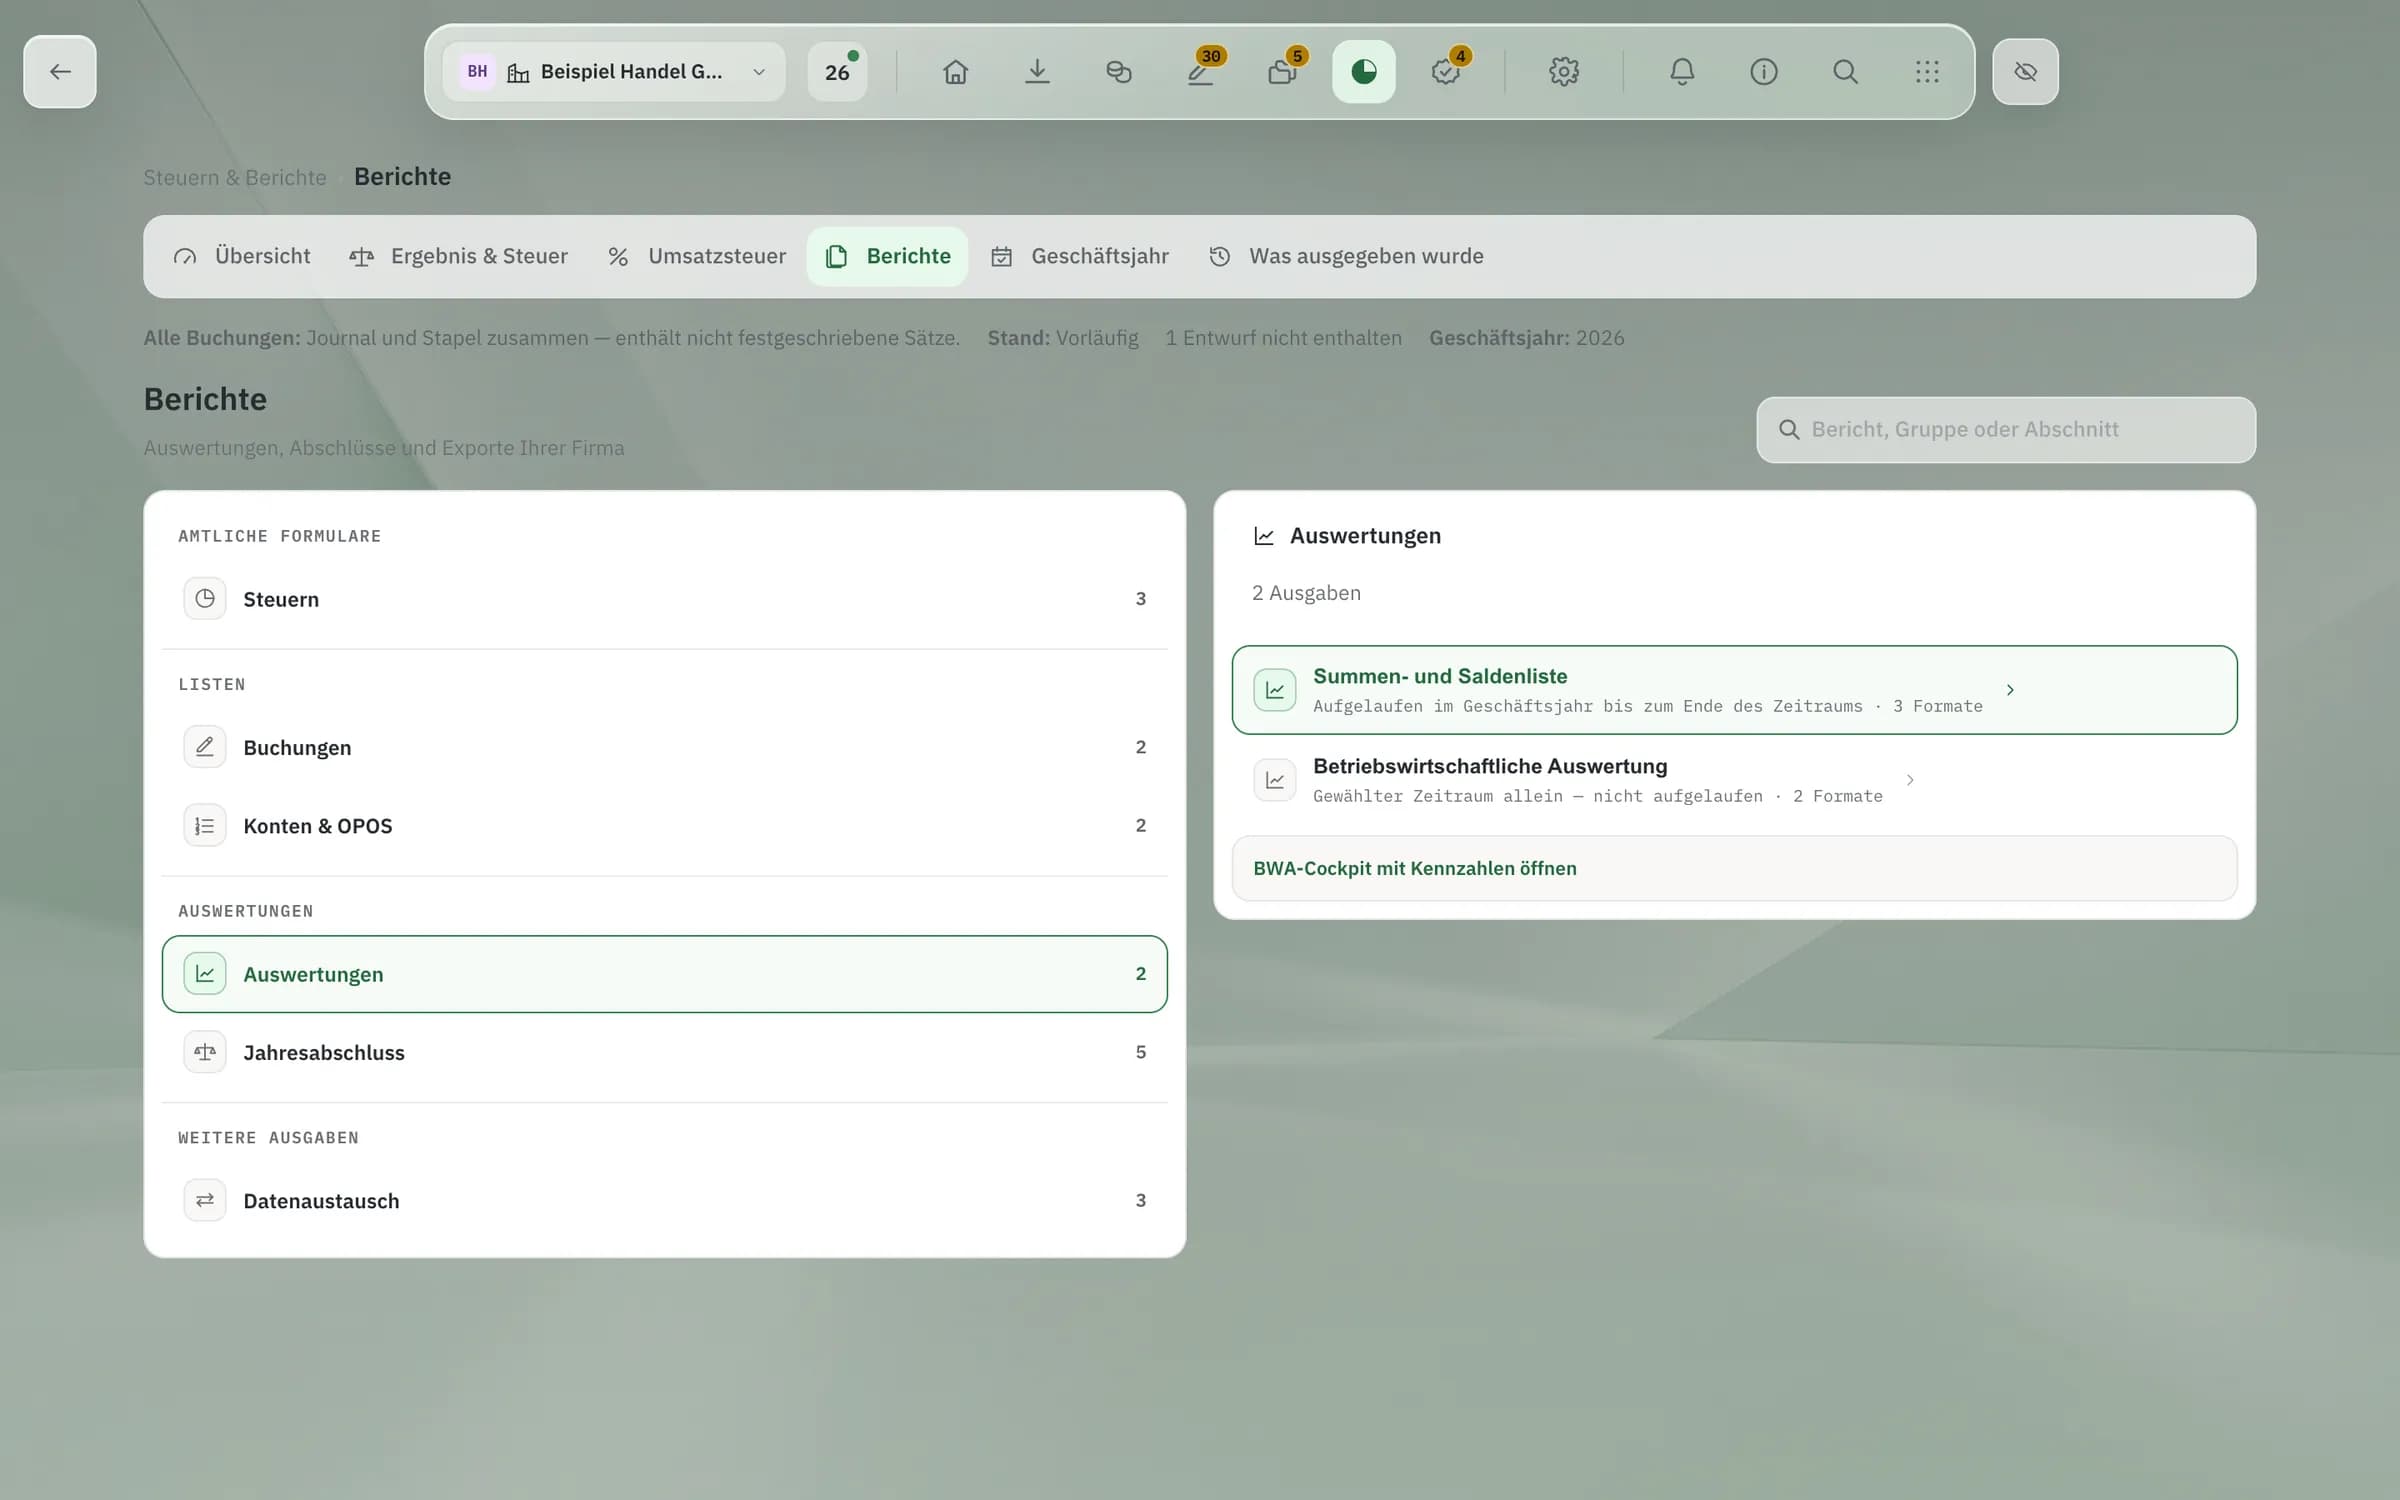Click Summen- und Saldenliste chart icon
Screen dimensions: 2400x1500
pos(1275,690)
